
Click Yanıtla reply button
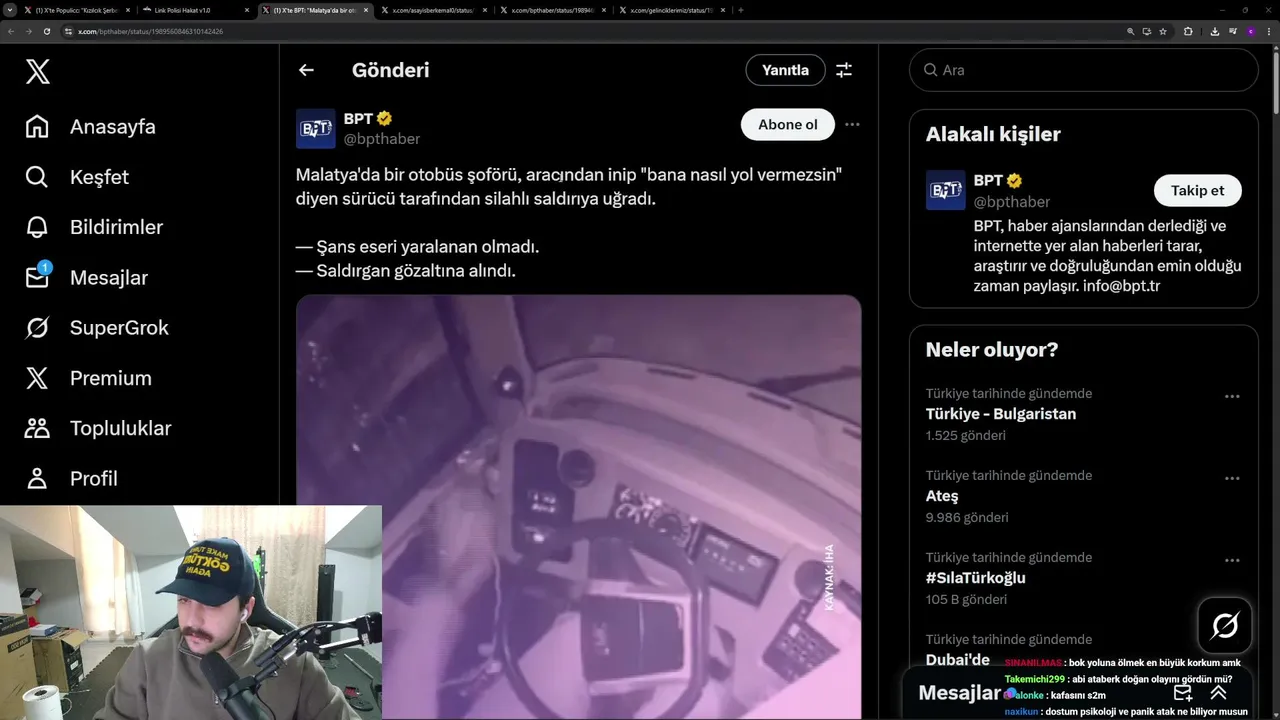coord(785,70)
